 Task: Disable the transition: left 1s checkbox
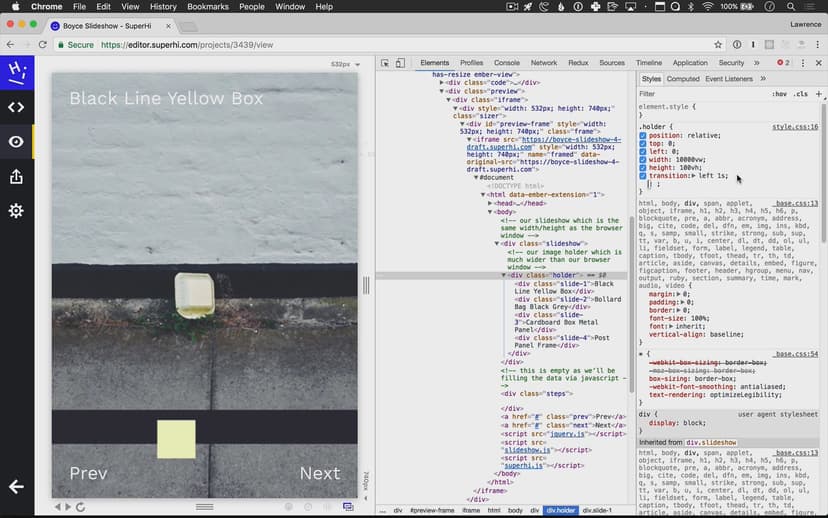643,175
